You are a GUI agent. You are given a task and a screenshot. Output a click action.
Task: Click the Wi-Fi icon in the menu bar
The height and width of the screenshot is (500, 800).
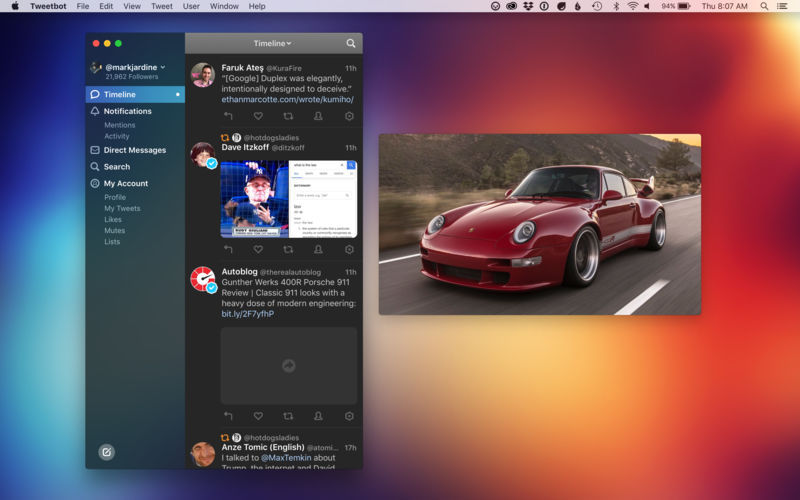click(x=632, y=6)
